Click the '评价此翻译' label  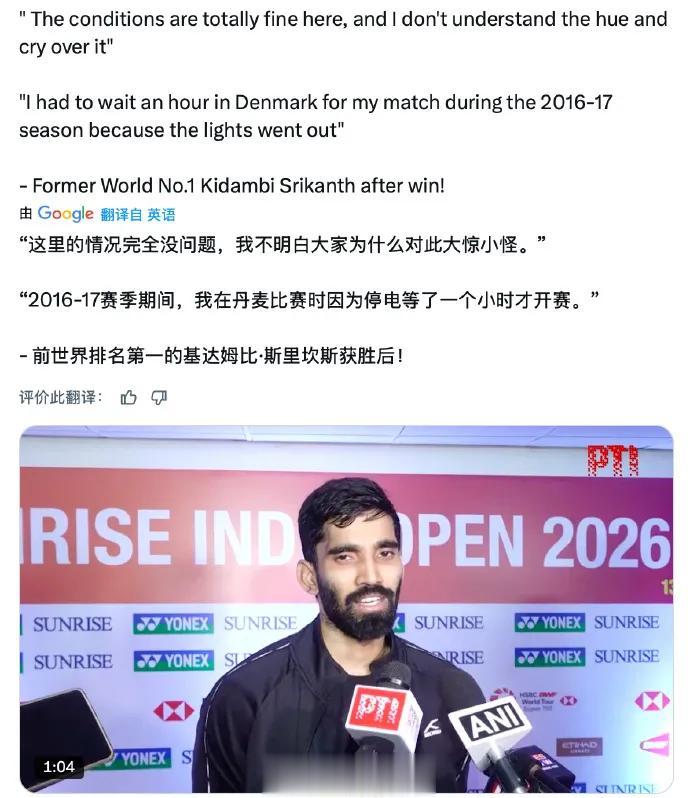coord(61,397)
